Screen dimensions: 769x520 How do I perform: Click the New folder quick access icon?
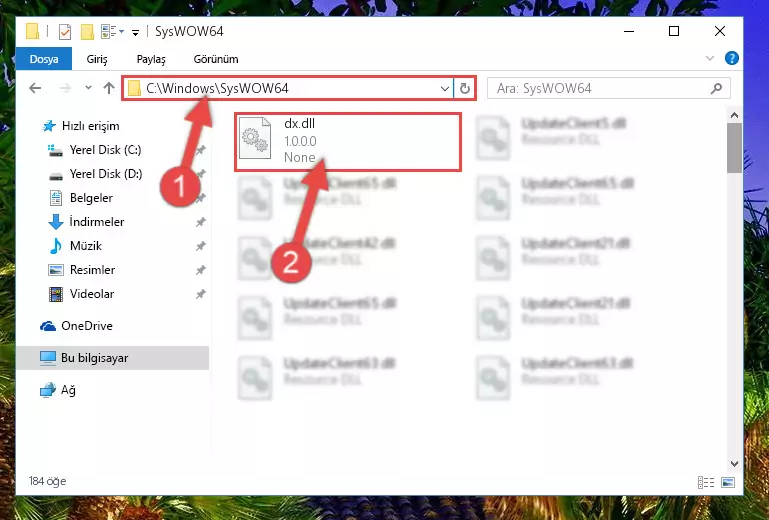tap(87, 32)
